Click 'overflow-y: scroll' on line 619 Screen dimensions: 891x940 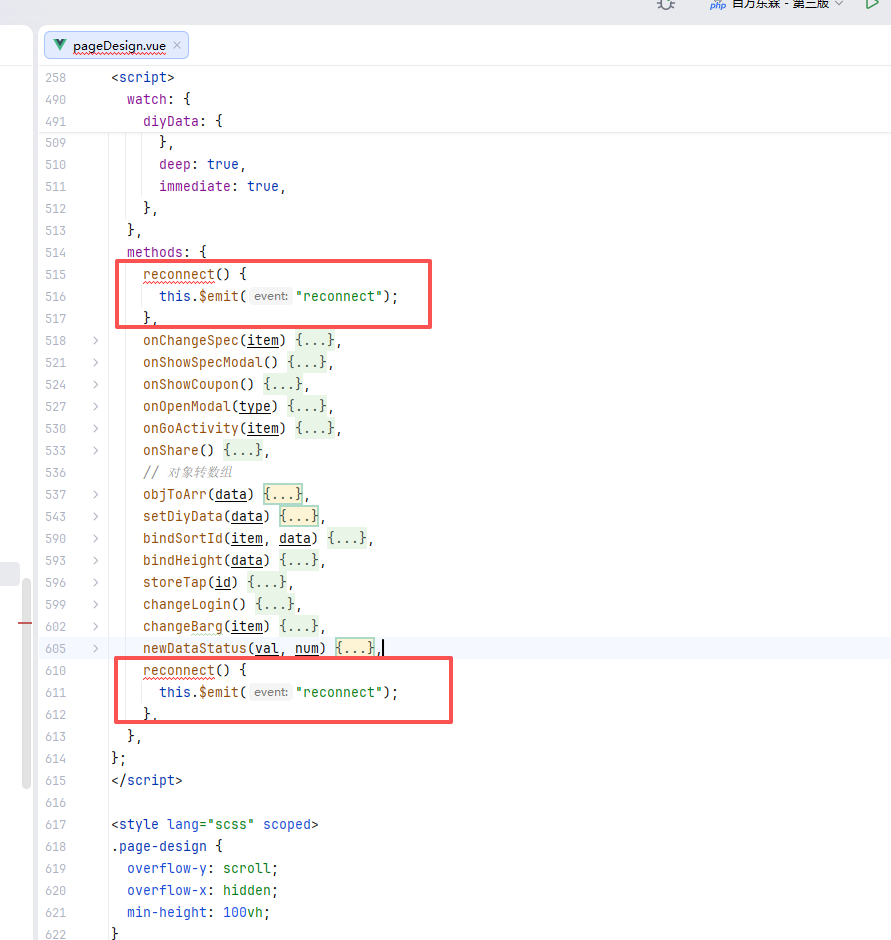click(198, 869)
